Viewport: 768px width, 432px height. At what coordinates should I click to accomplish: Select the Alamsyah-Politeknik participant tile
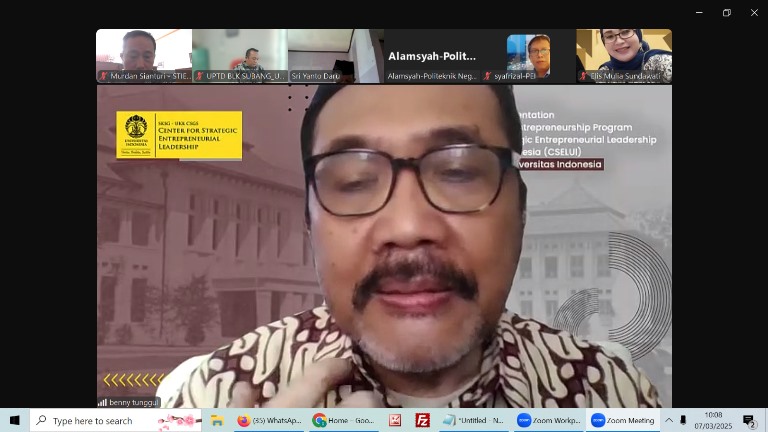[432, 55]
